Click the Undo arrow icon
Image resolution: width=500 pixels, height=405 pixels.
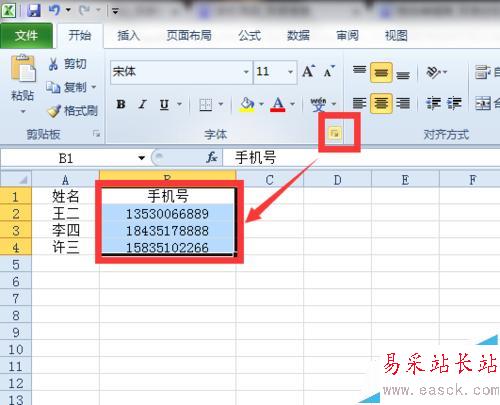54,10
